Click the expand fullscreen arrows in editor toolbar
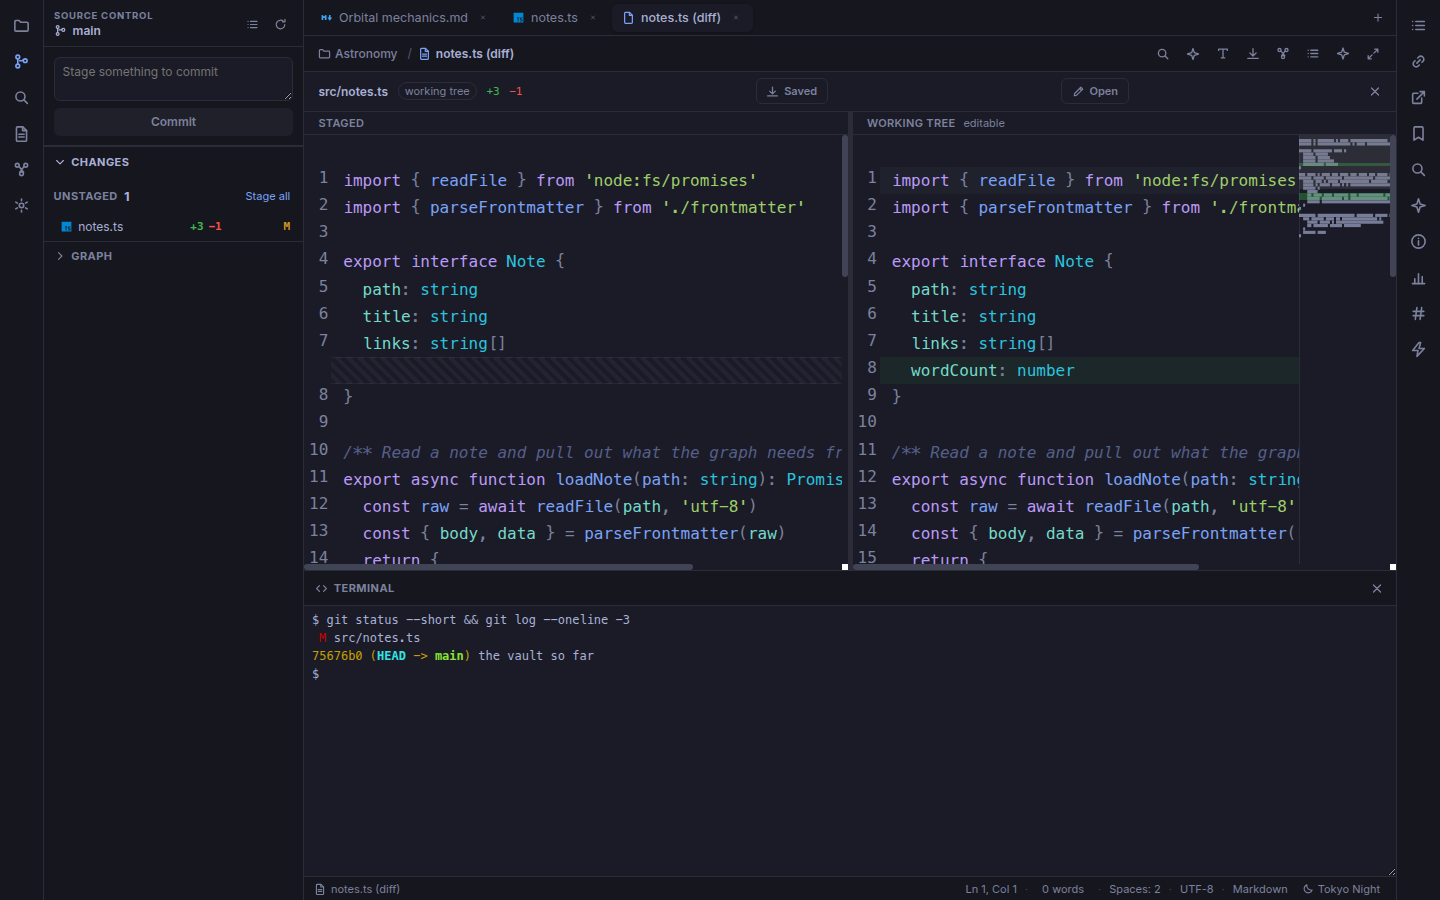The width and height of the screenshot is (1440, 900). tap(1373, 54)
